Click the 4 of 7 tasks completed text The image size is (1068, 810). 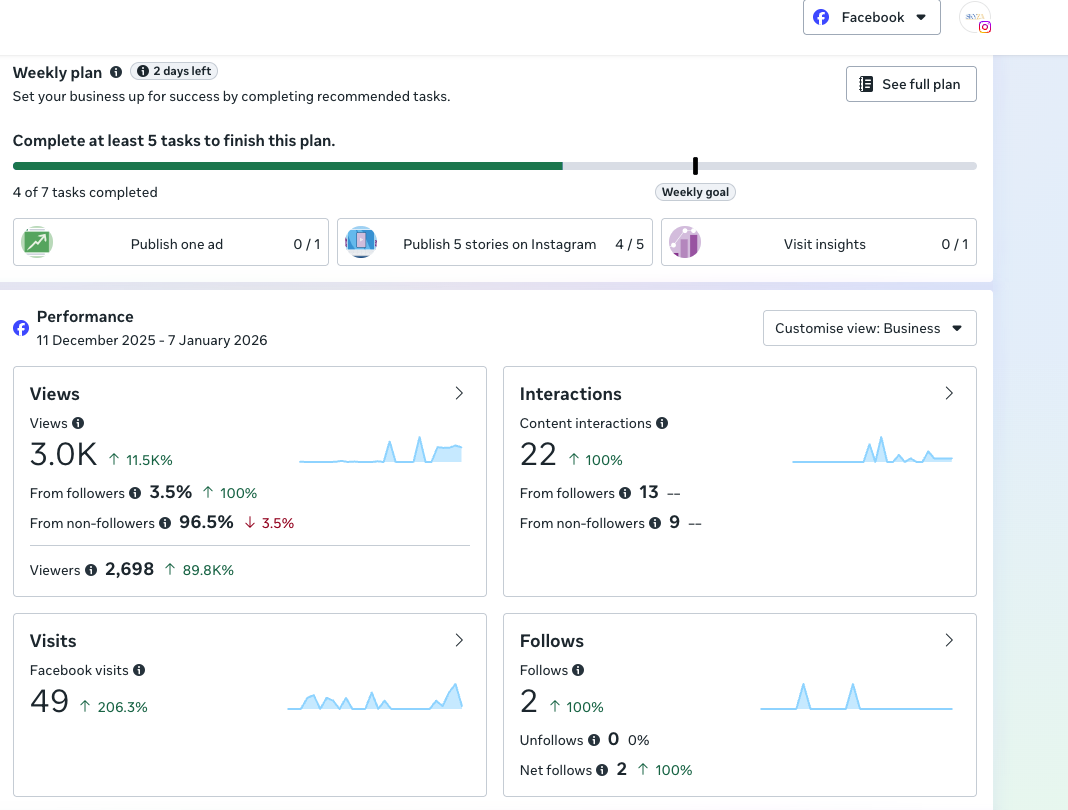85,192
